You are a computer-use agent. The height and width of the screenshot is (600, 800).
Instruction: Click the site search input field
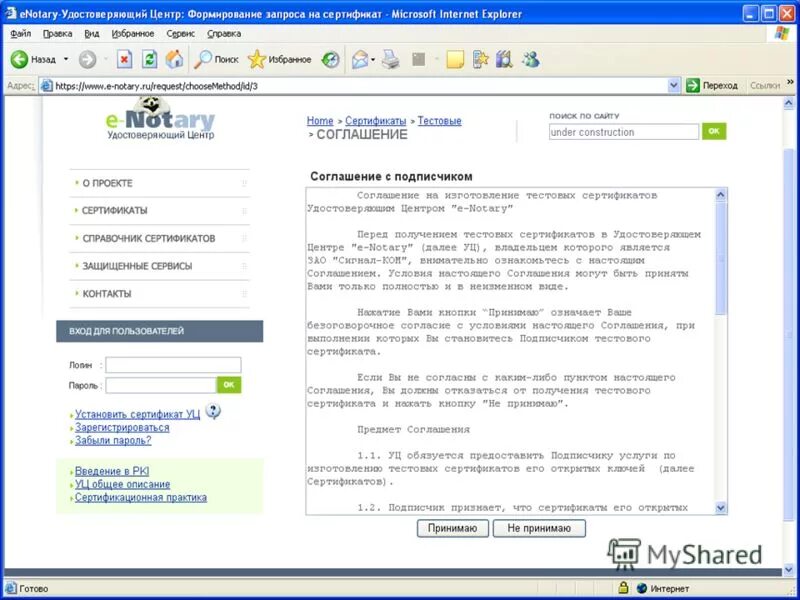623,132
